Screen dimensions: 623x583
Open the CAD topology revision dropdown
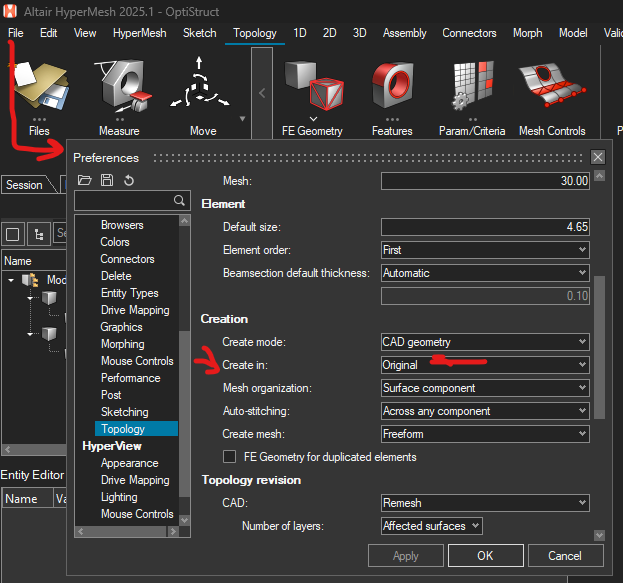coord(485,503)
